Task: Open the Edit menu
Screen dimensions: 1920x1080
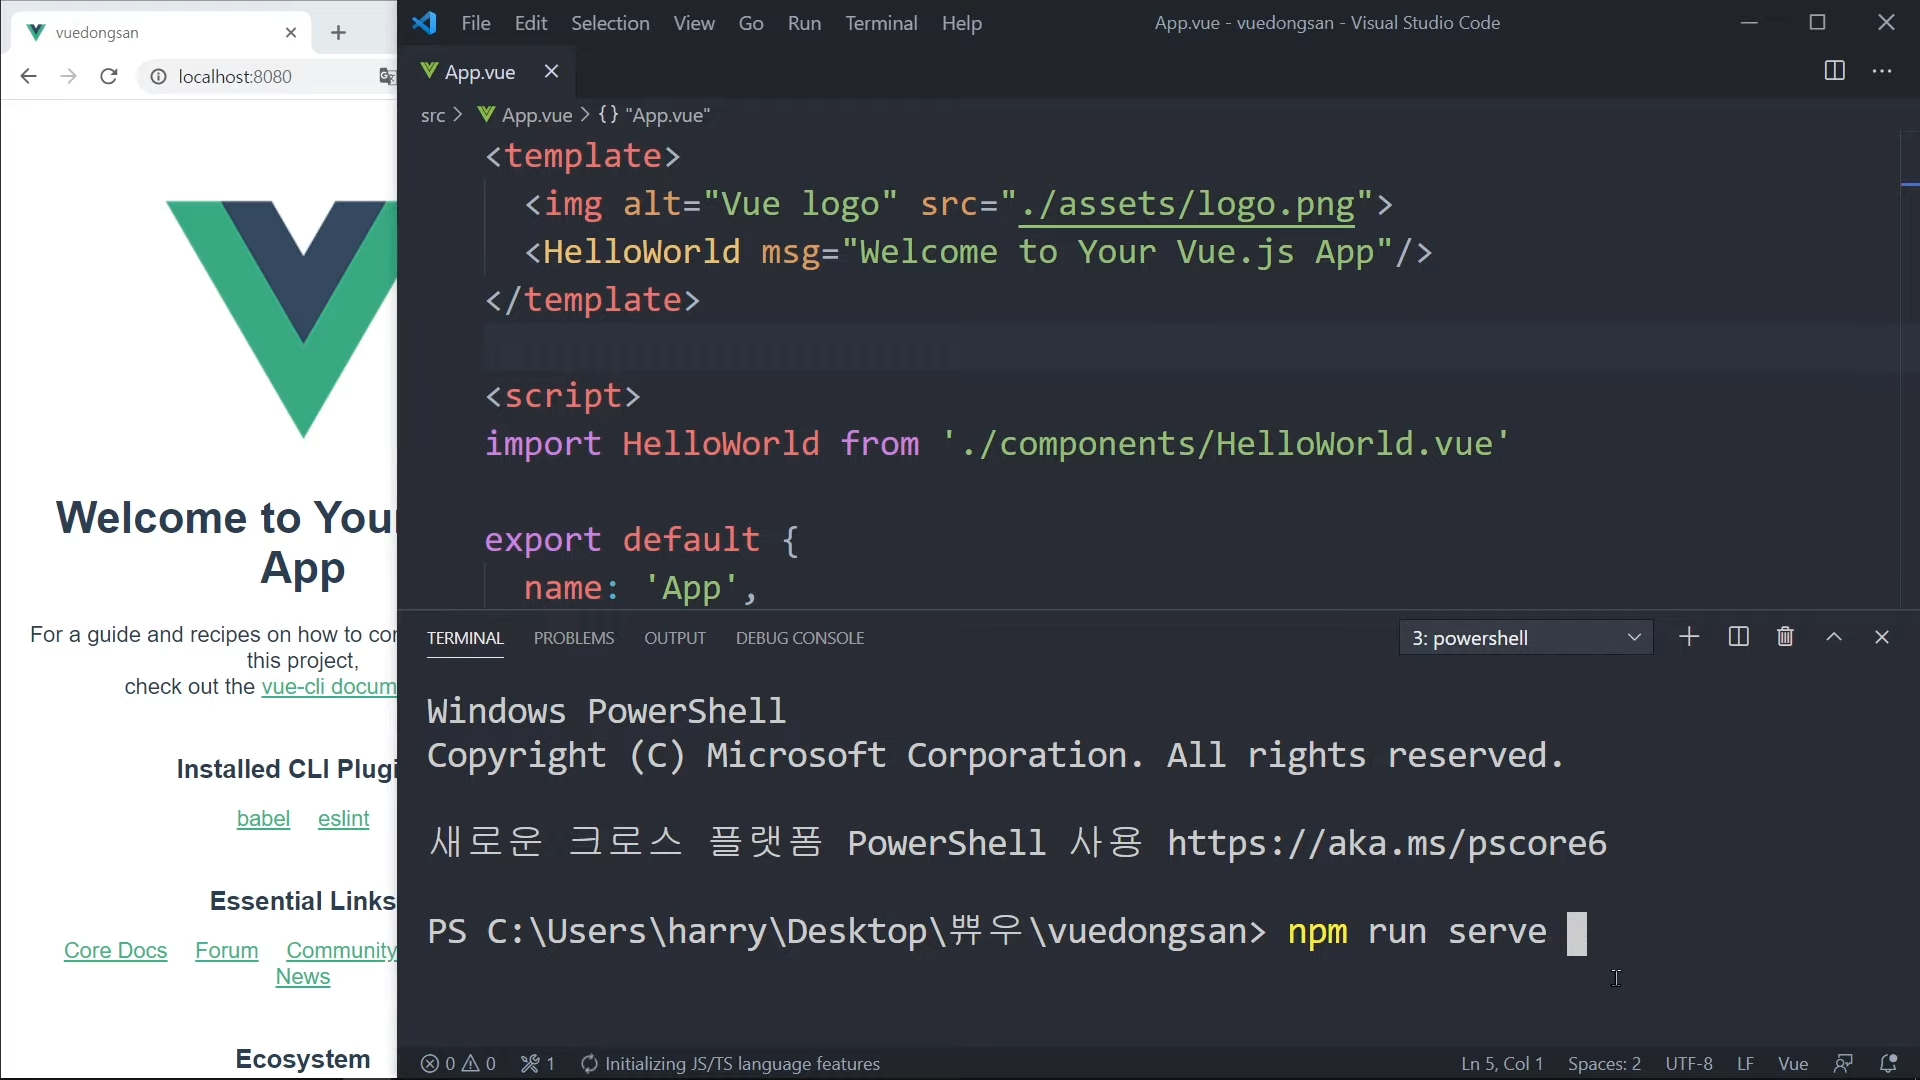Action: tap(531, 23)
